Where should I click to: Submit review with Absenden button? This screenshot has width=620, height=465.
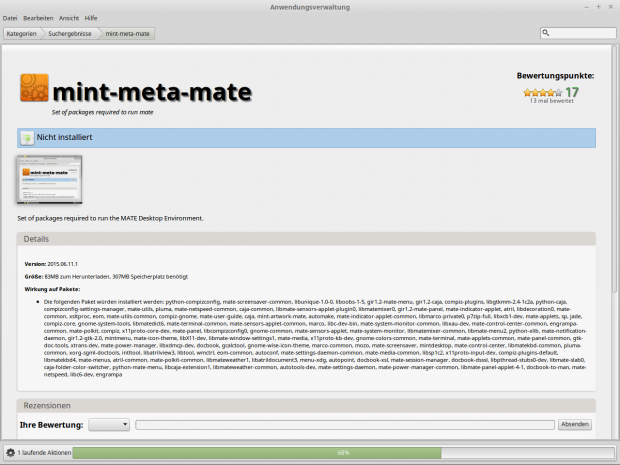[x=575, y=424]
